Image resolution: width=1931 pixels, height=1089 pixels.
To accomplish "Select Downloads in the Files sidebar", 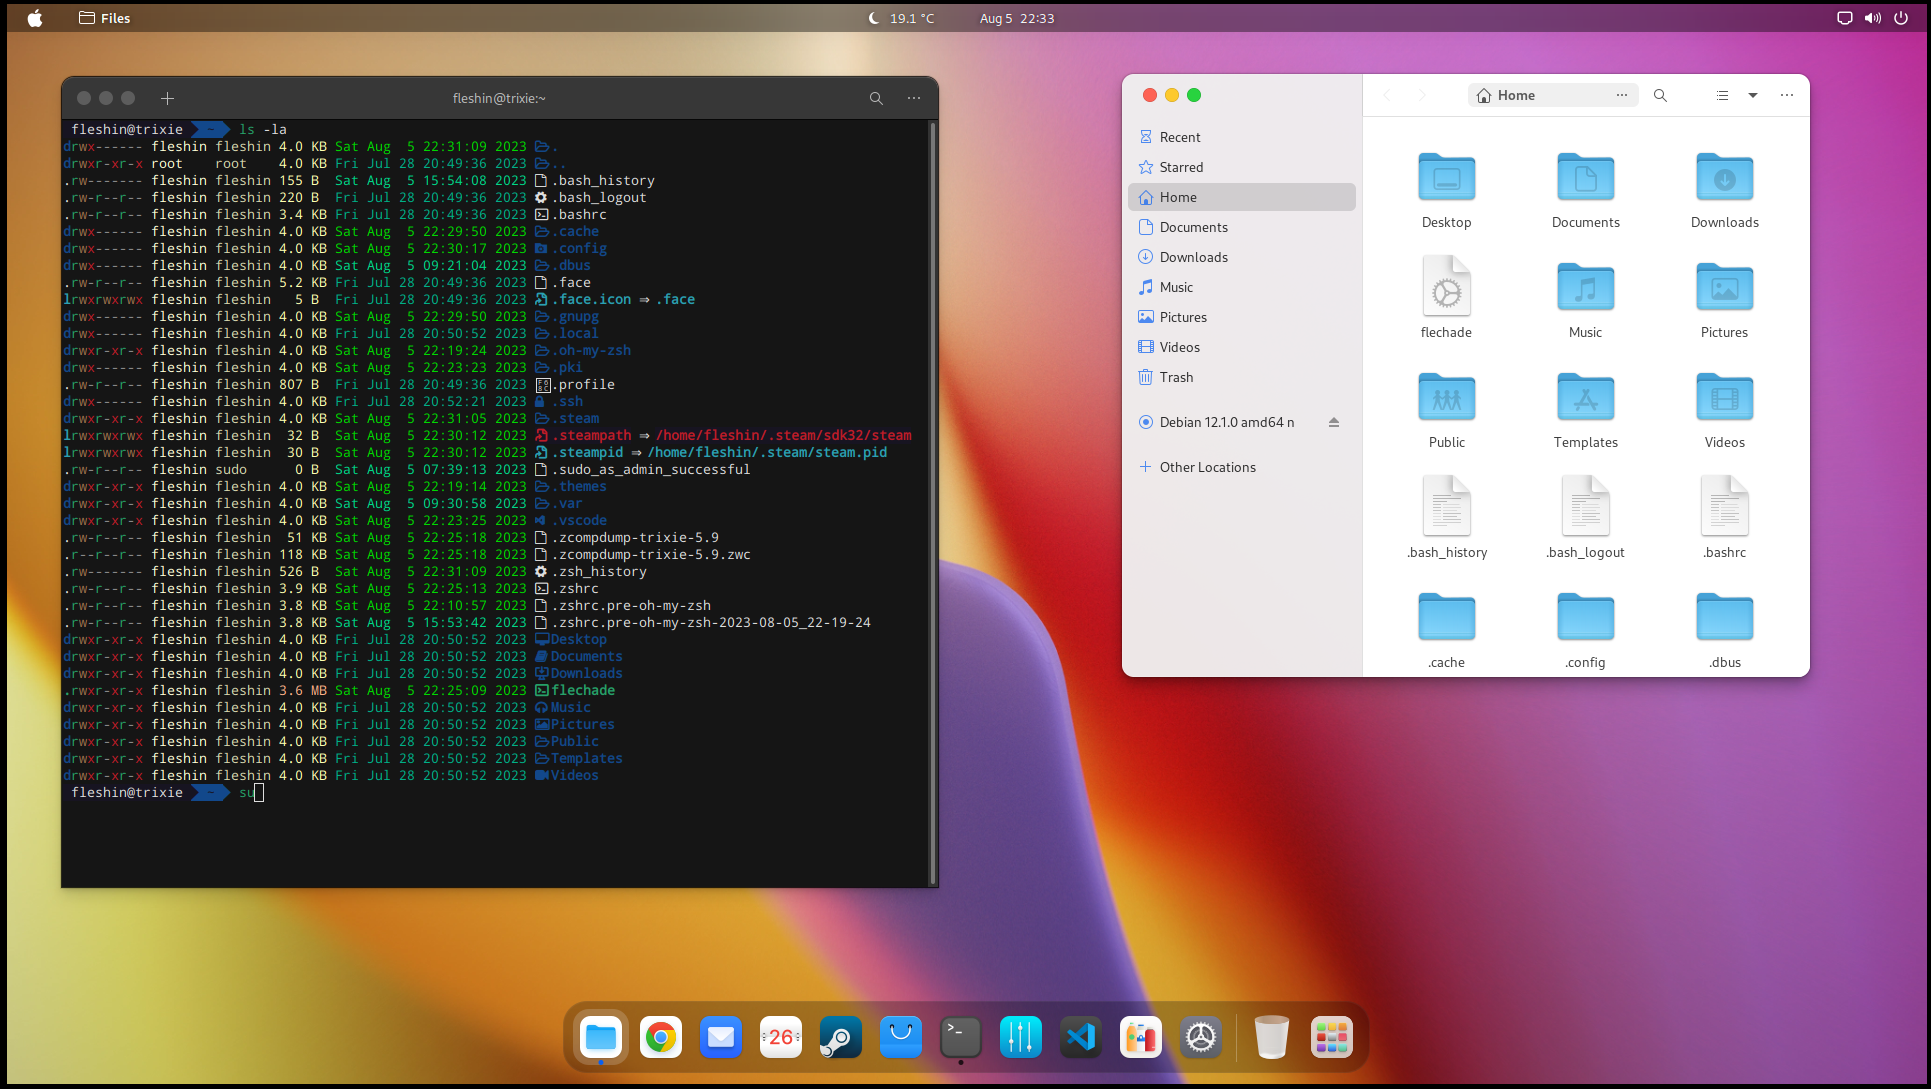I will 1193,257.
